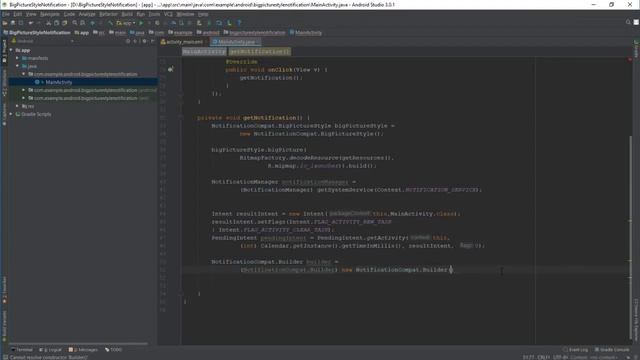Viewport: 640px width, 360px height.
Task: Open the Refactor menu
Action: (108, 14)
